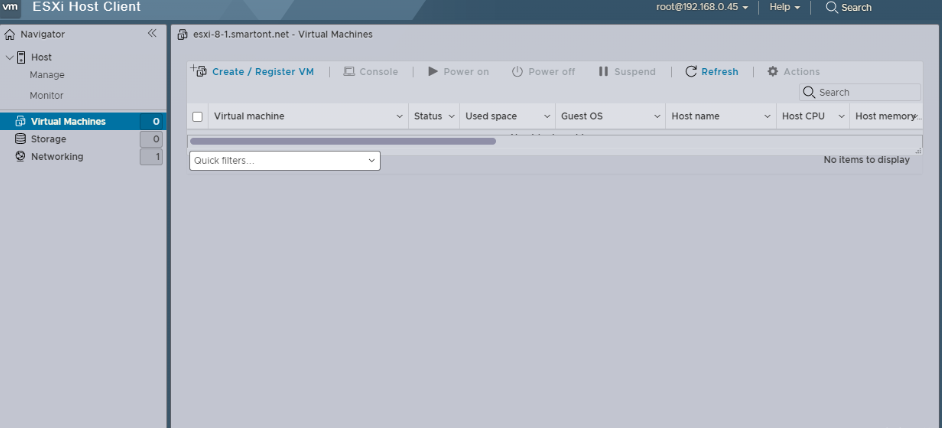
Task: Click the Refresh circular arrow icon
Action: coord(691,72)
